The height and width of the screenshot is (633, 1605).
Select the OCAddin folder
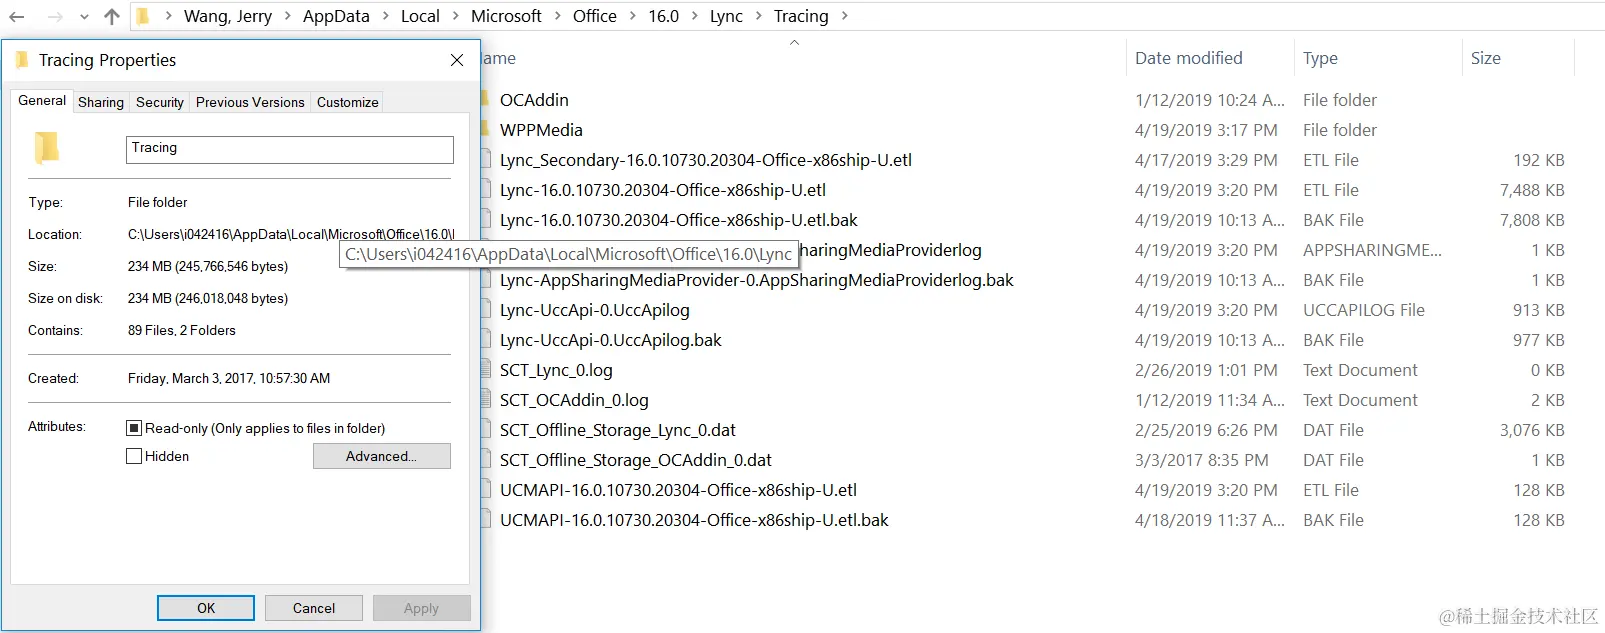coord(534,100)
